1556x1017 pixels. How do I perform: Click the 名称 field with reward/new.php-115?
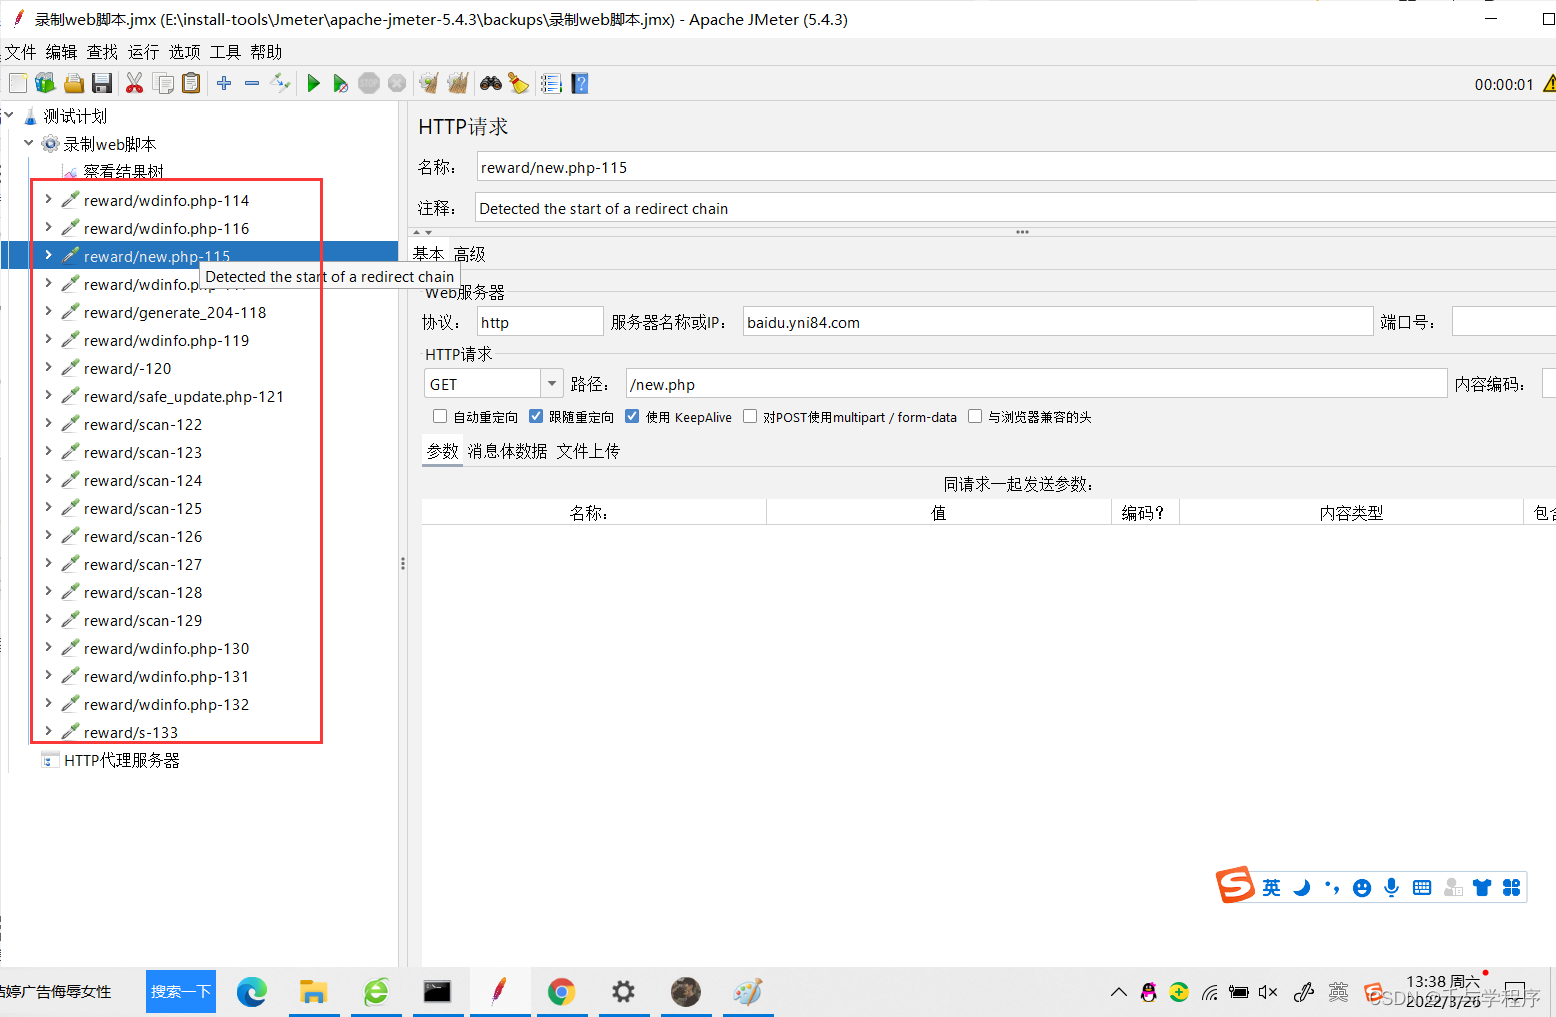pos(1016,167)
